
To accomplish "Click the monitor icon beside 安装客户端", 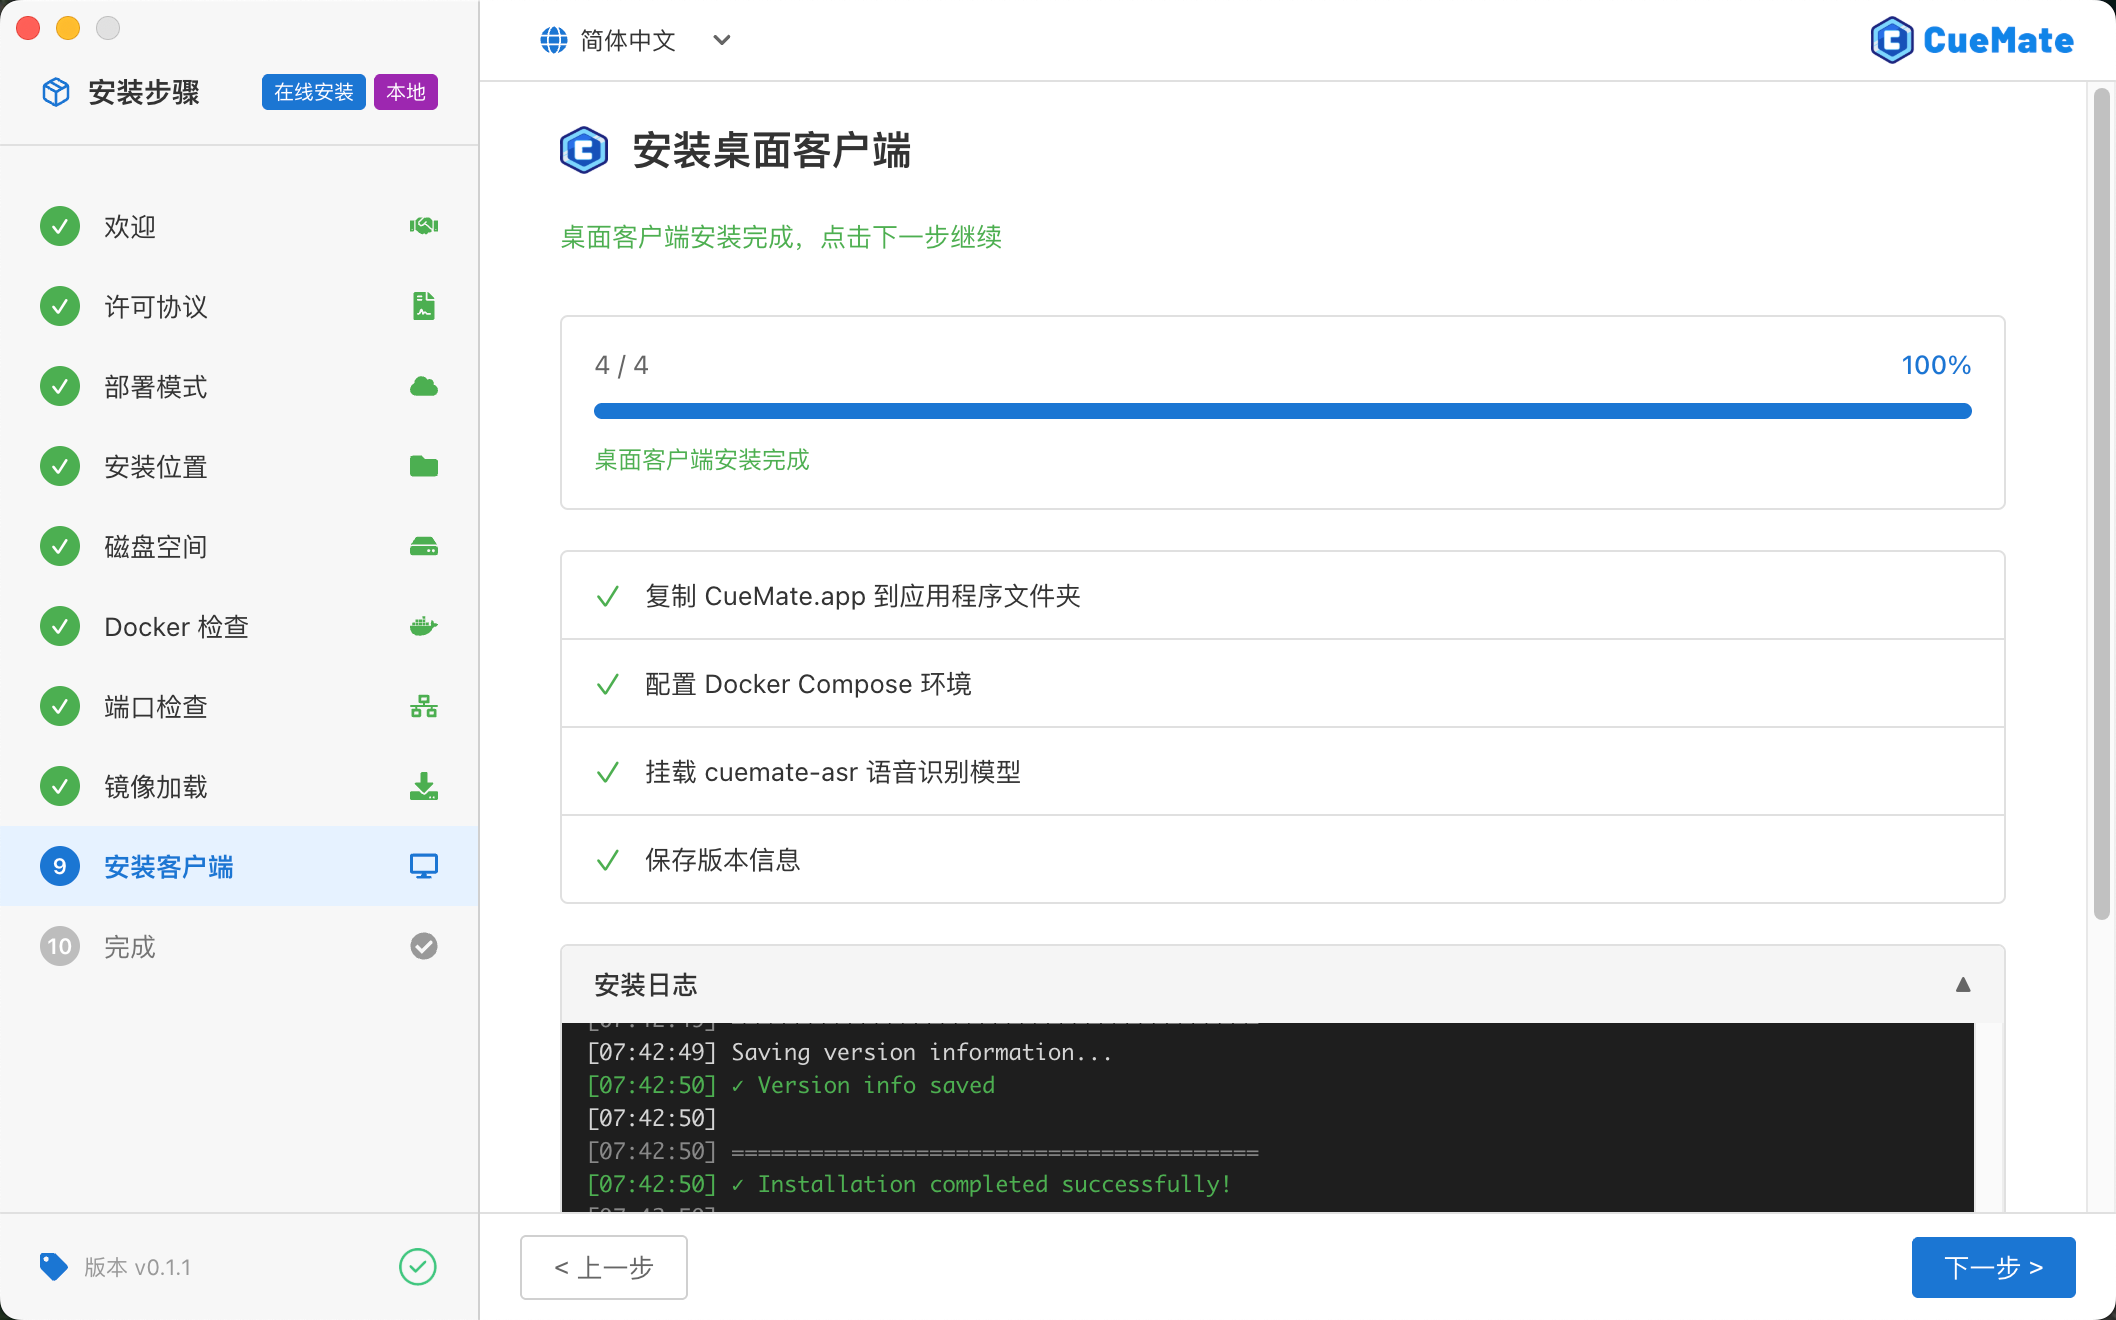I will coord(423,866).
